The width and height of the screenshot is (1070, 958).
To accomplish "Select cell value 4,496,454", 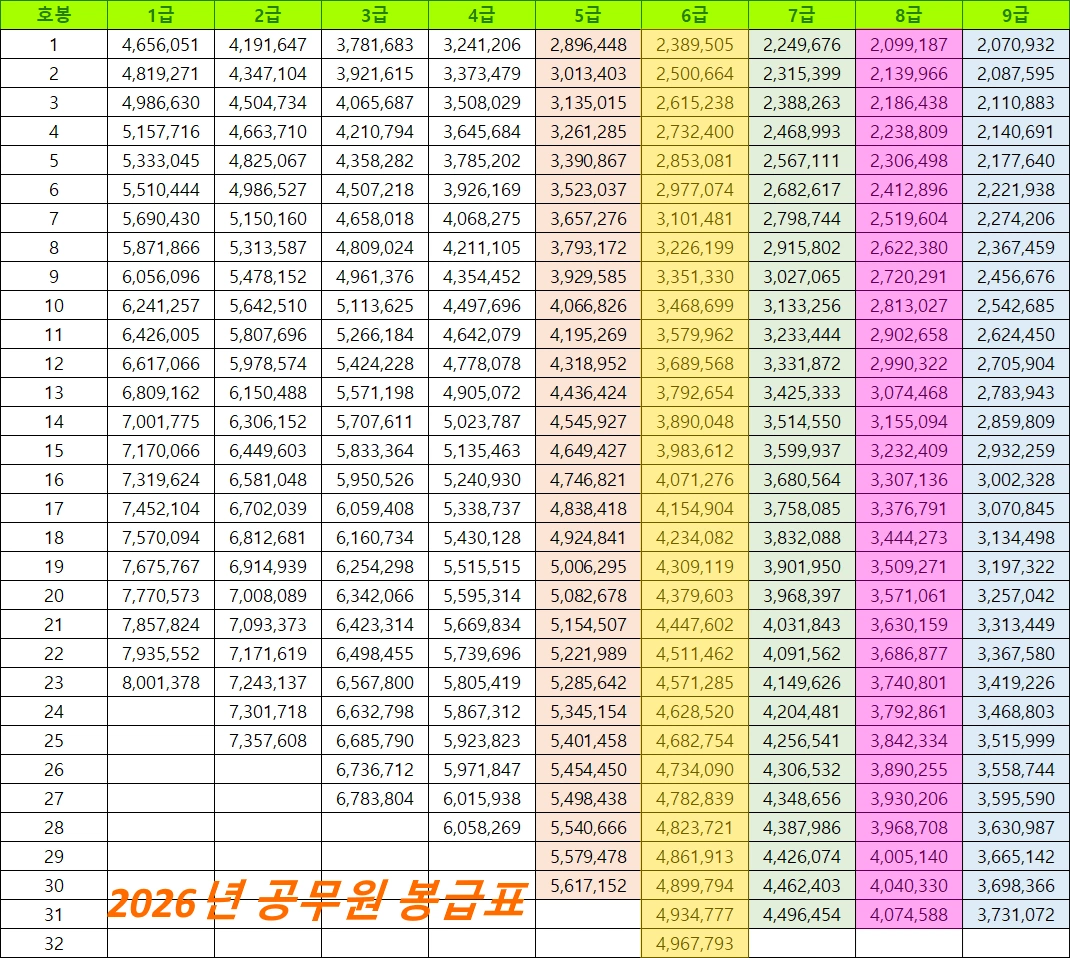I will (x=802, y=915).
